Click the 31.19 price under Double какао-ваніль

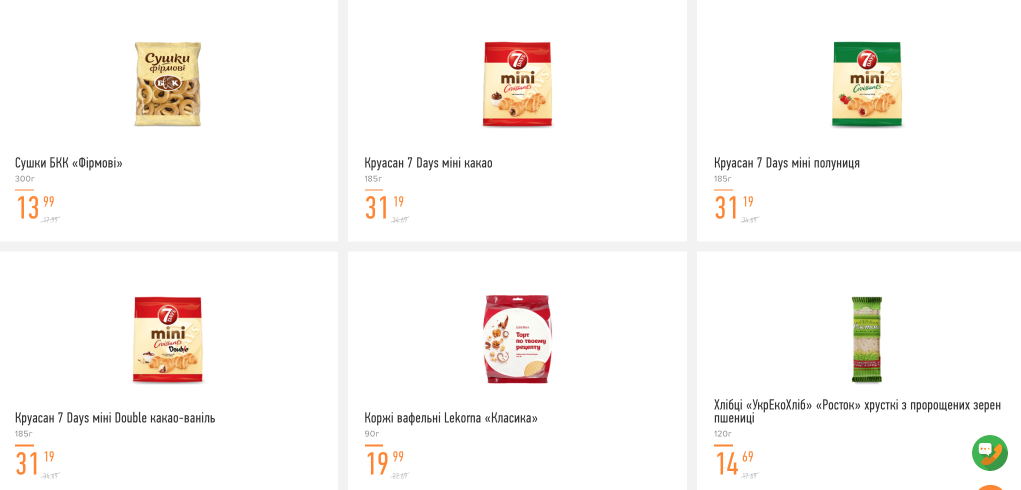tap(34, 462)
